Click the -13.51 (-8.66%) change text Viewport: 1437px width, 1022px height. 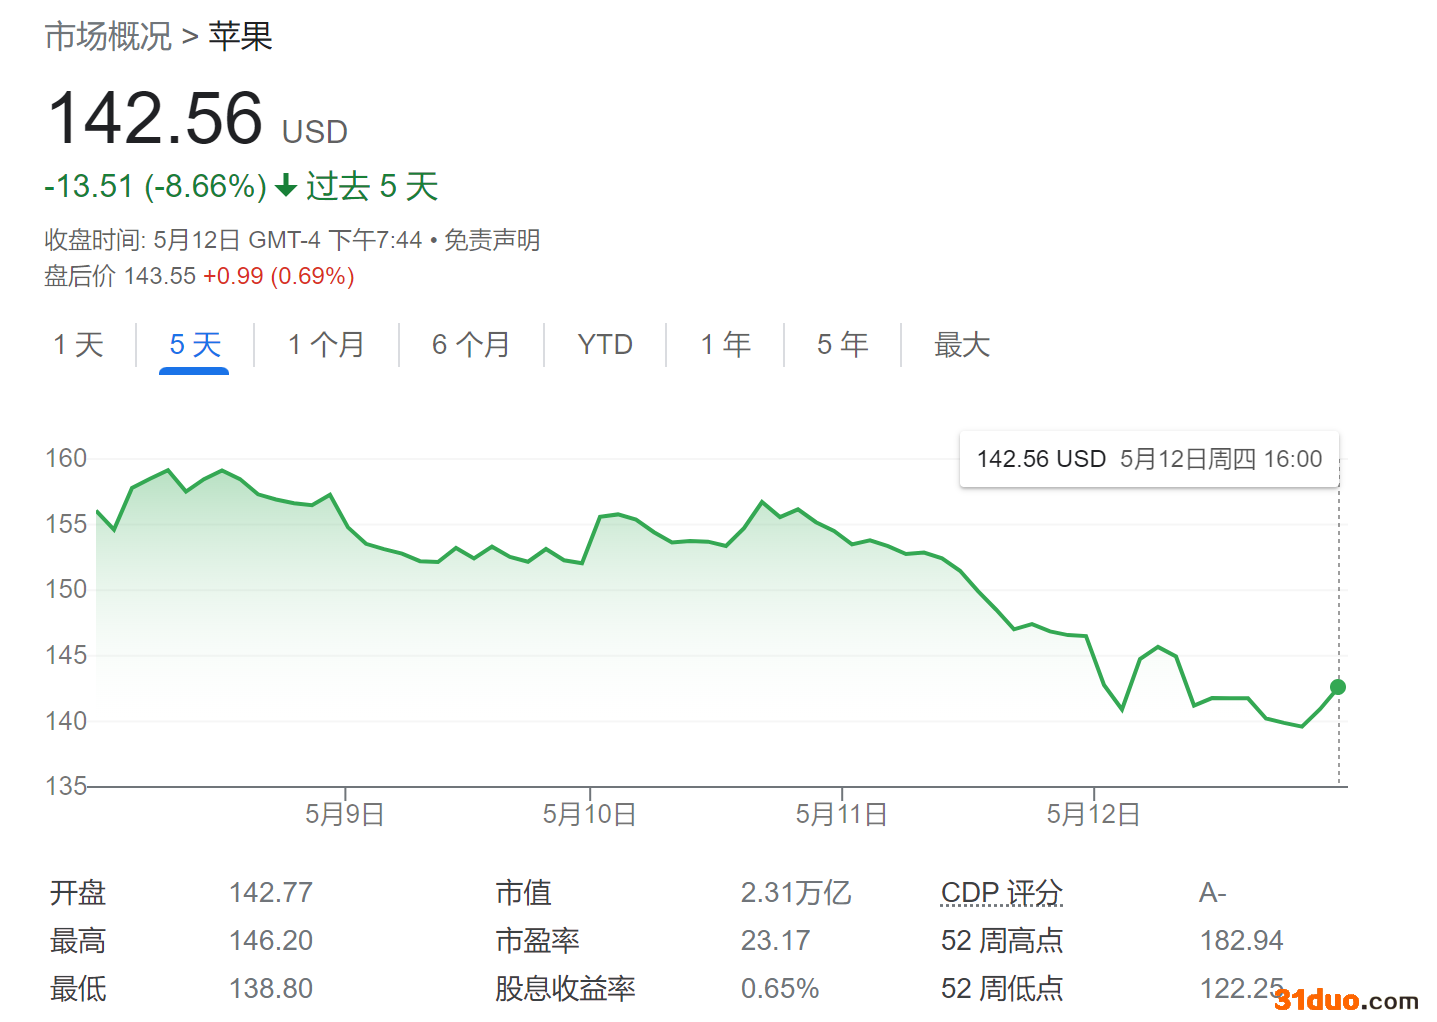(156, 186)
